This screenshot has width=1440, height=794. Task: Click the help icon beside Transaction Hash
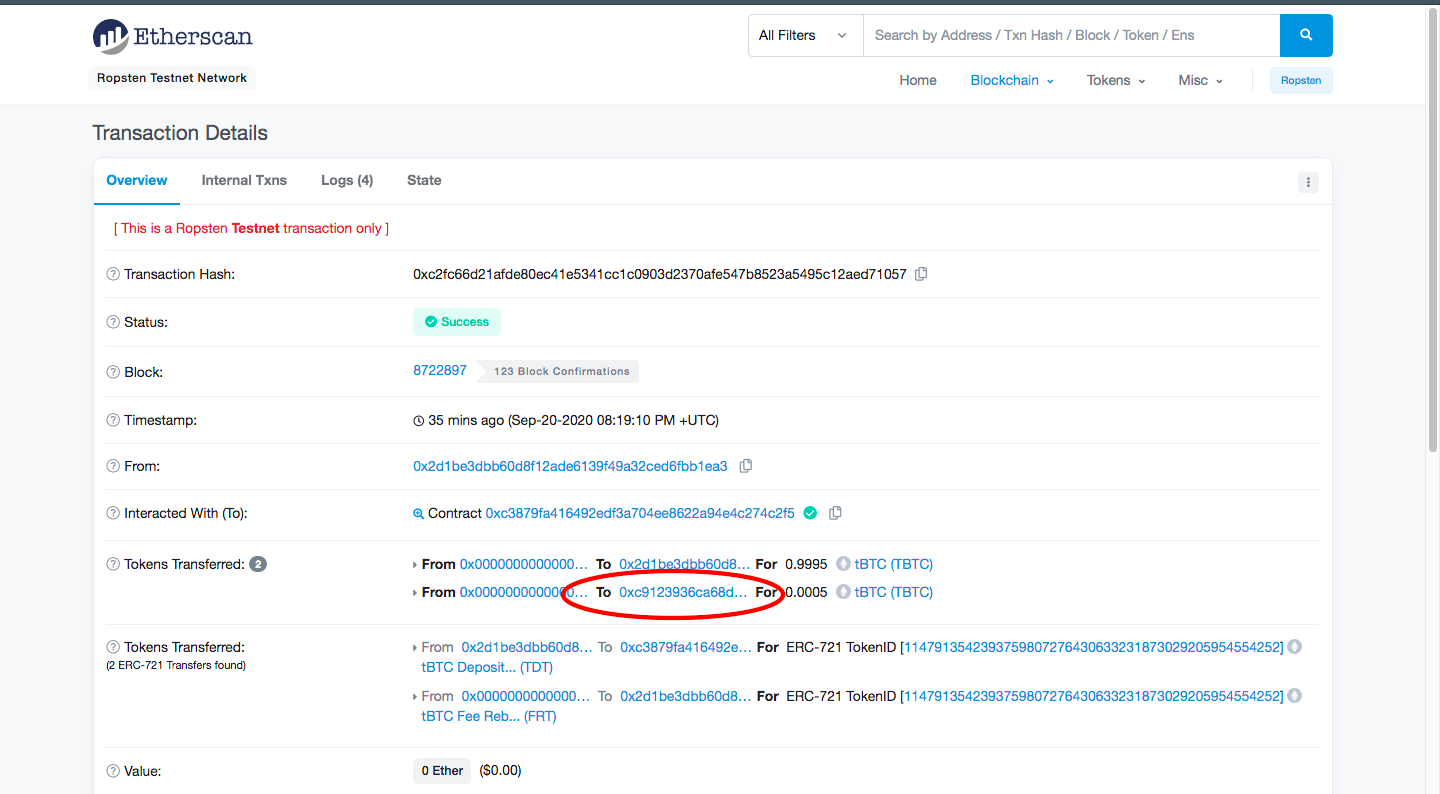click(x=113, y=274)
